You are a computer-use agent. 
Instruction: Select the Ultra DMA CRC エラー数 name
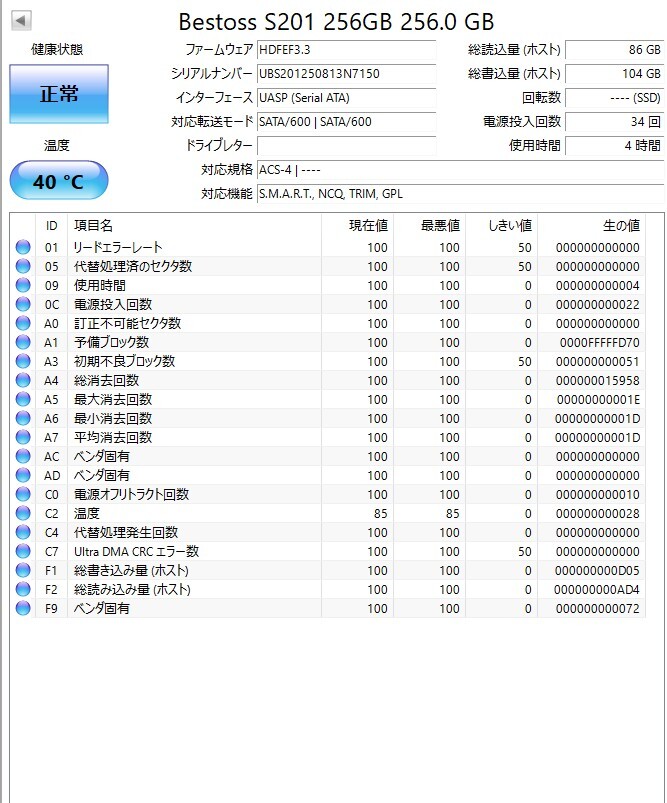tap(136, 552)
